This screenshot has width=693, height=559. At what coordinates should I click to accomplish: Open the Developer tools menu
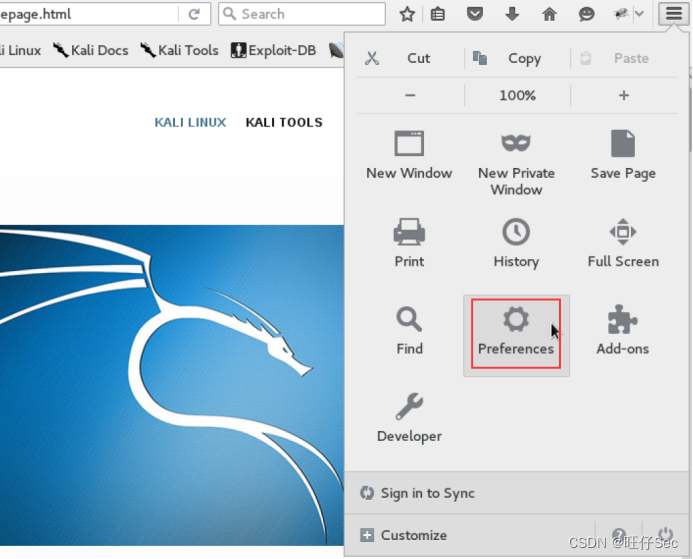[409, 418]
